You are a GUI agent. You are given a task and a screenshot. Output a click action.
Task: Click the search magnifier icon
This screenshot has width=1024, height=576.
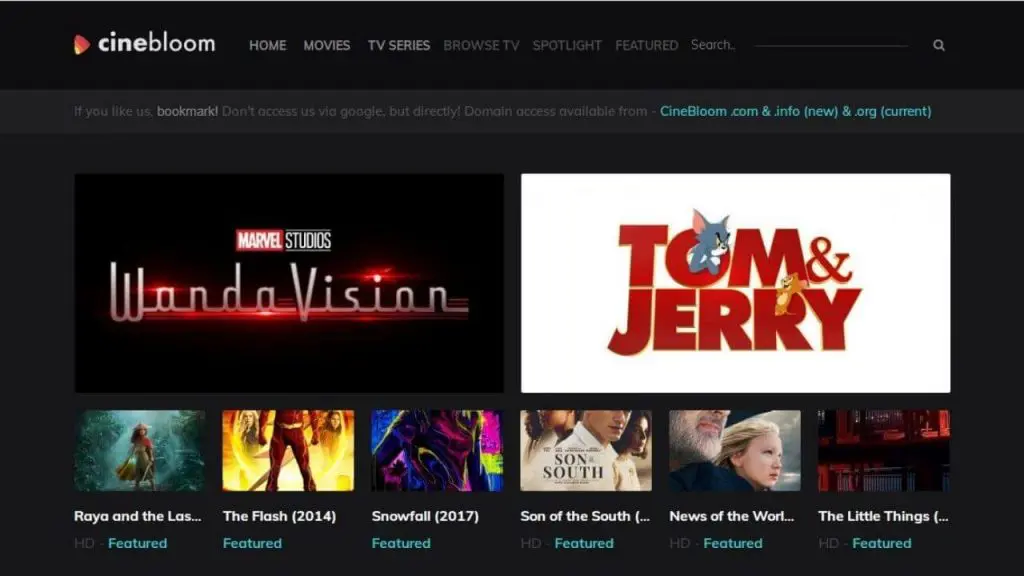pos(938,45)
